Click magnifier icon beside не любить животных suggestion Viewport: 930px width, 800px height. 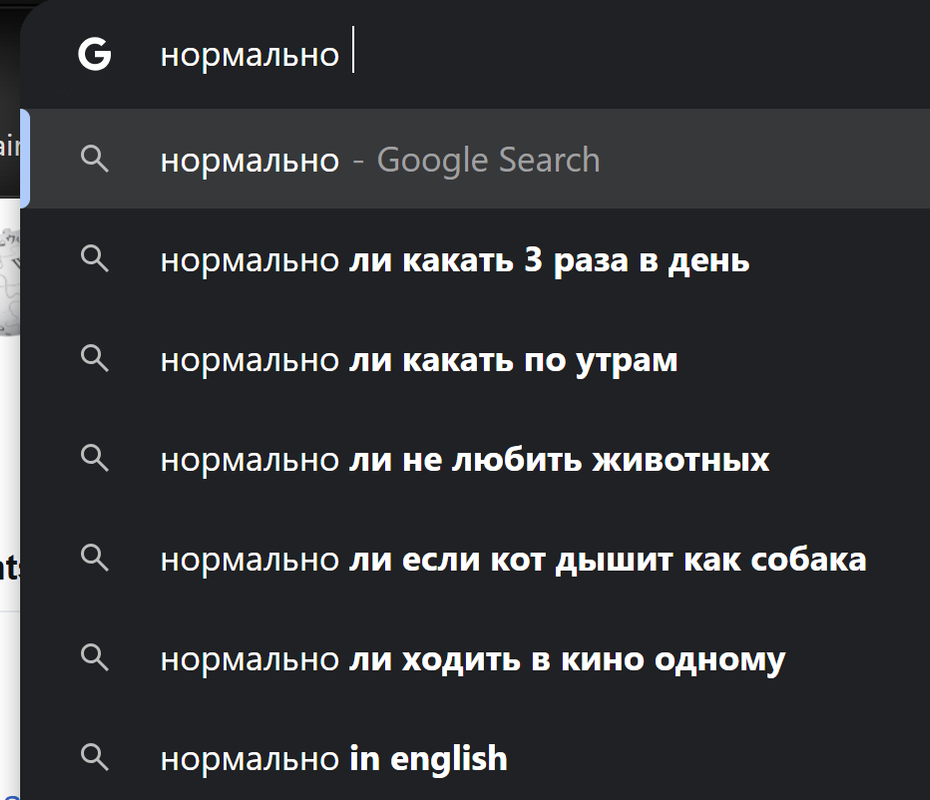pos(95,458)
